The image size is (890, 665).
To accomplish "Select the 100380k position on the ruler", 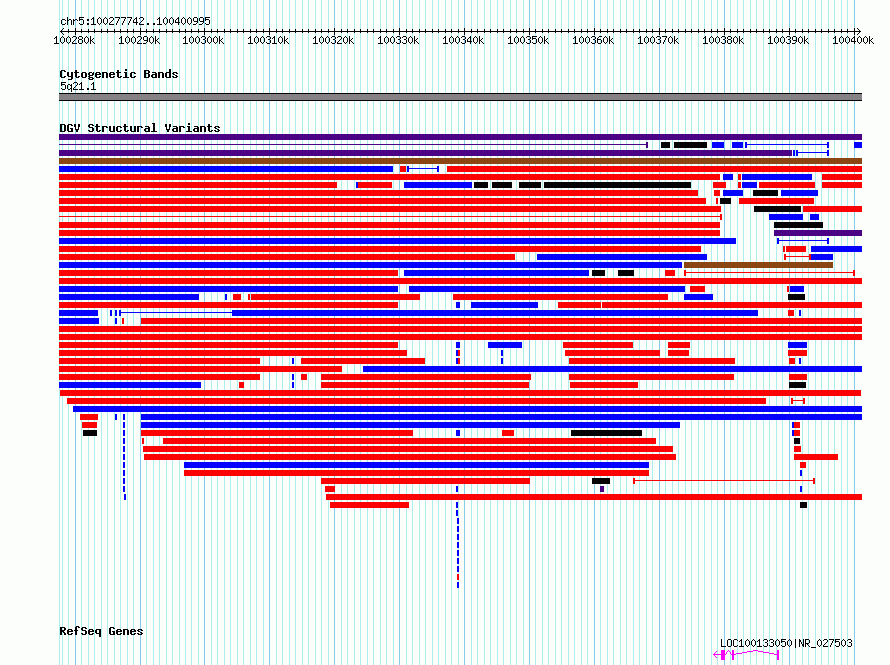I will click(x=723, y=40).
